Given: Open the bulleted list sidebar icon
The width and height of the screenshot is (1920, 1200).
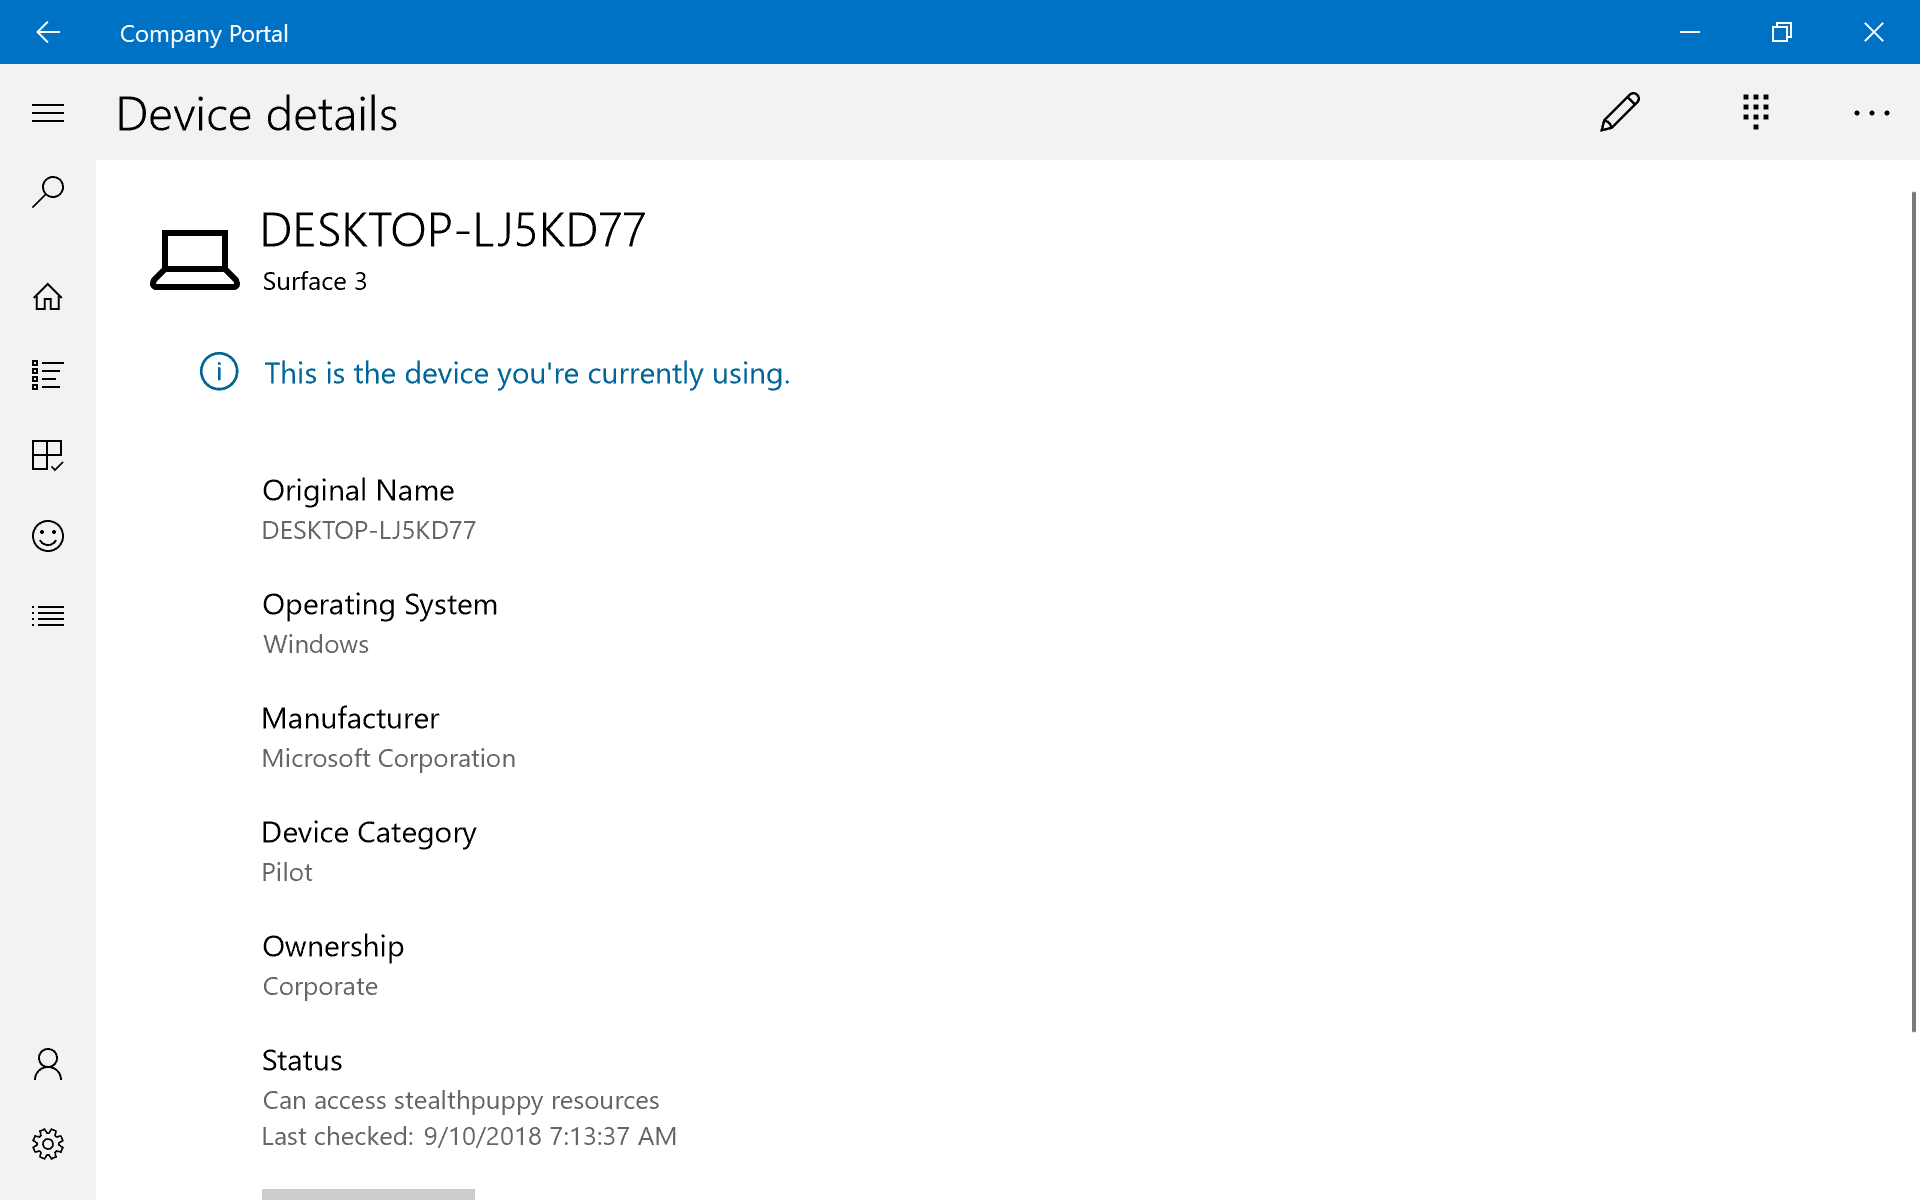Looking at the screenshot, I should click(x=48, y=615).
